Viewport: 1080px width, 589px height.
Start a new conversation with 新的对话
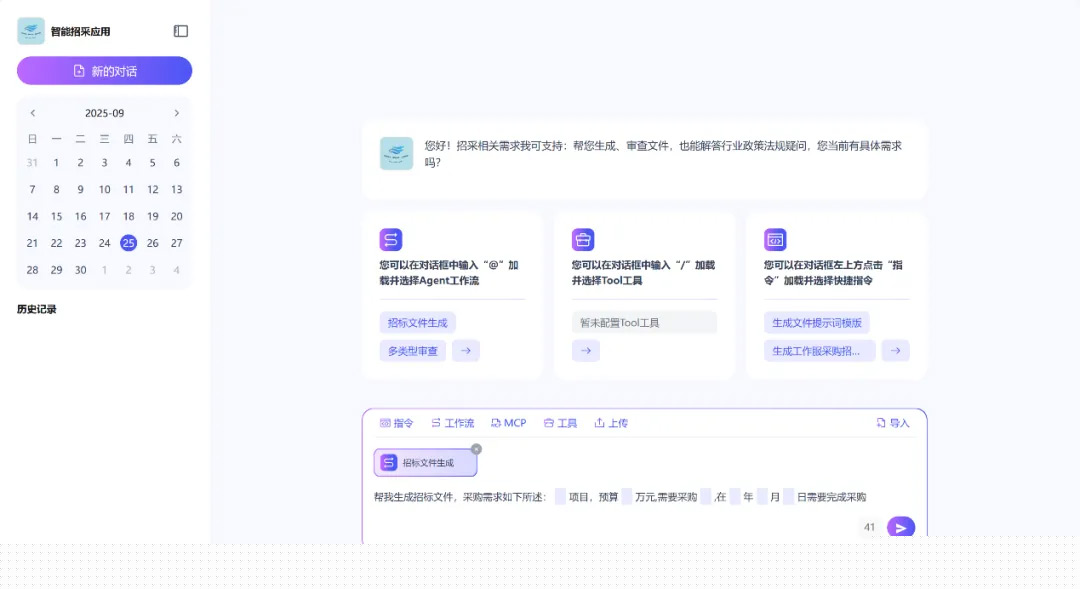pos(104,71)
